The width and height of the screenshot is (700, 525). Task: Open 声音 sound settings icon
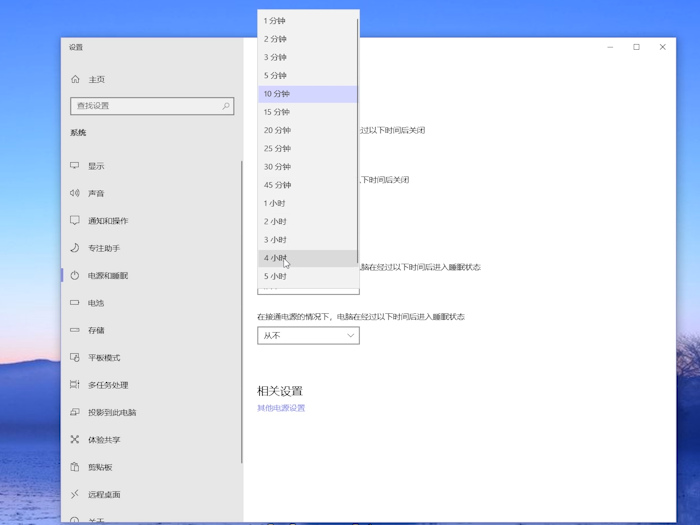point(75,193)
